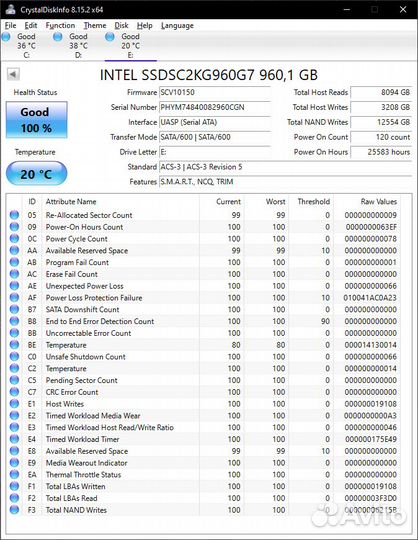
Task: Click the Firmware field SCV10150
Action: 215,92
